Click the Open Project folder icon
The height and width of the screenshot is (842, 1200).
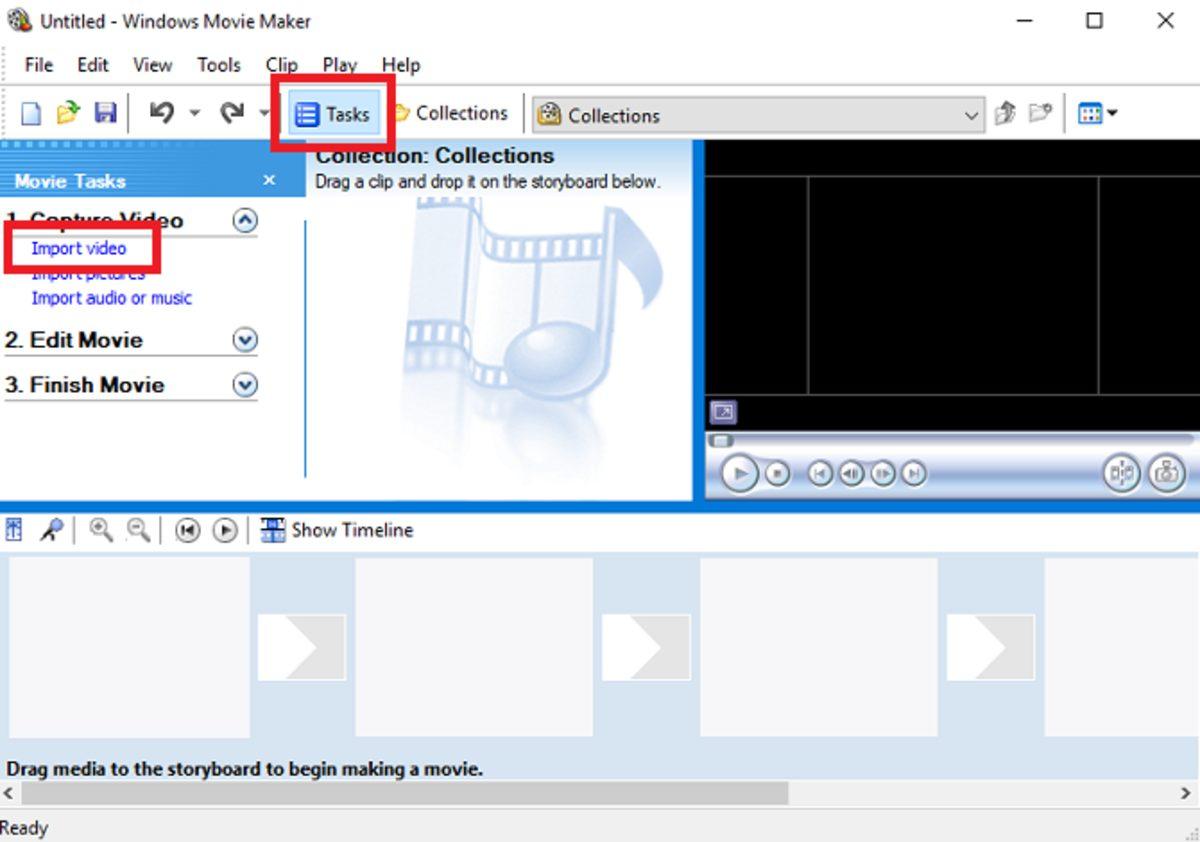point(67,114)
